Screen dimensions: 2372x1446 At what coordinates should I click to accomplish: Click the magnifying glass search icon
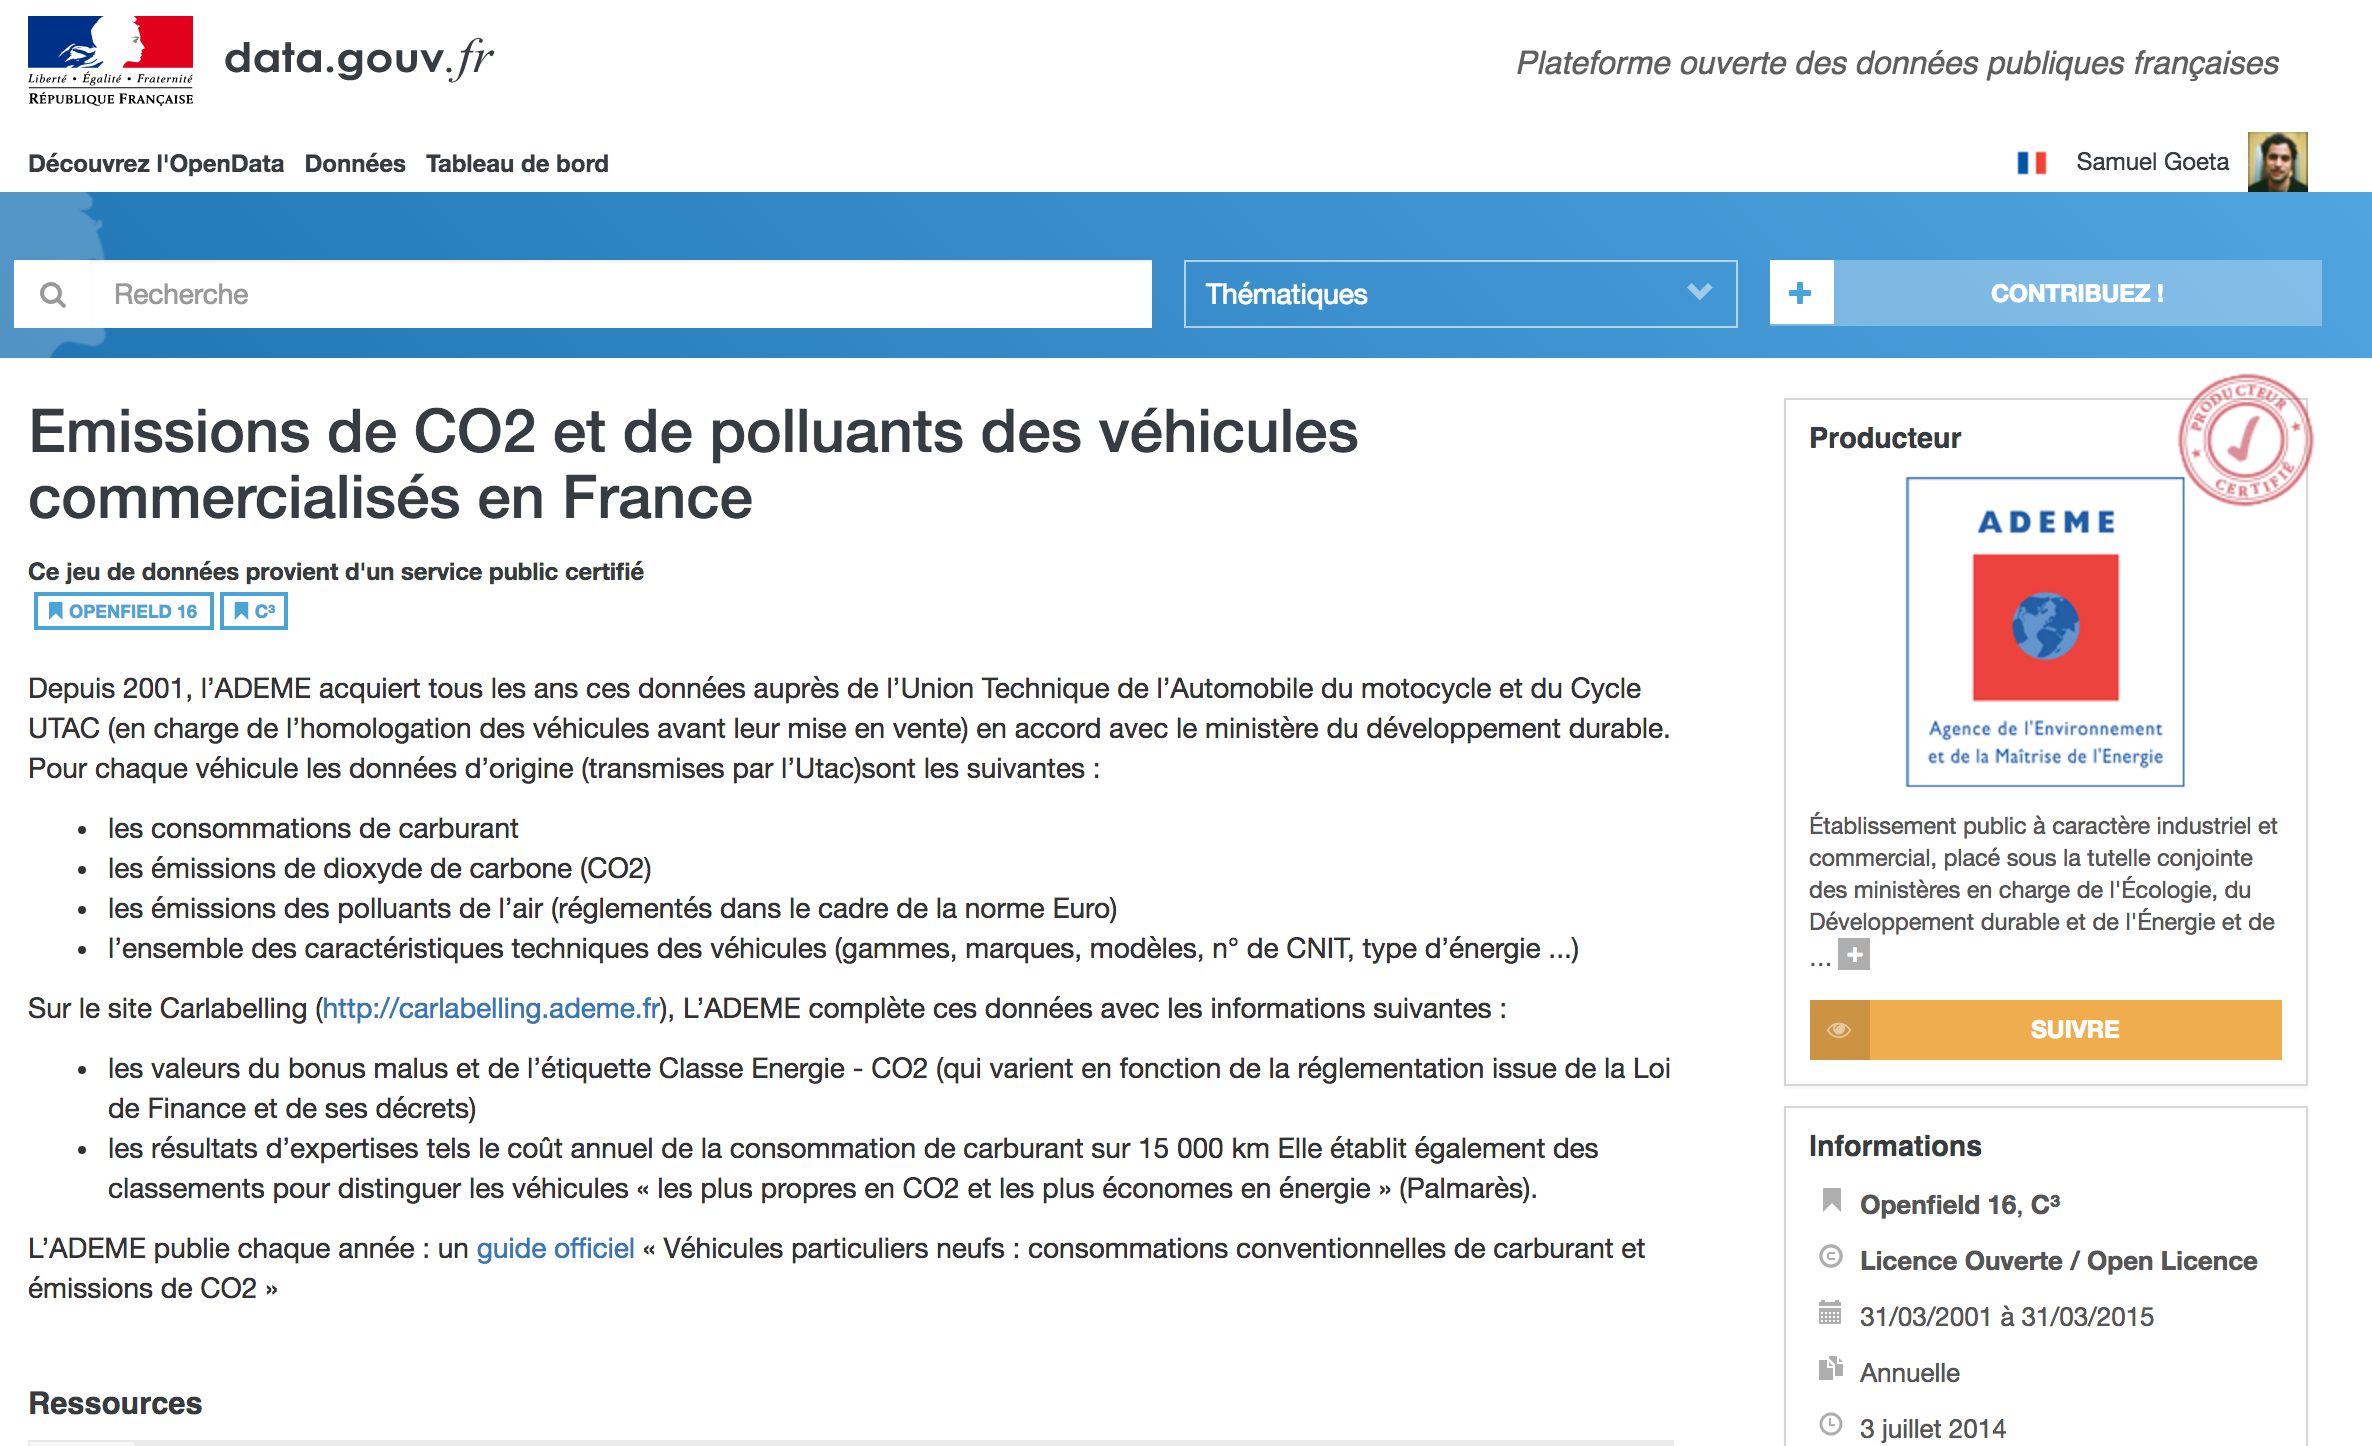[x=52, y=294]
